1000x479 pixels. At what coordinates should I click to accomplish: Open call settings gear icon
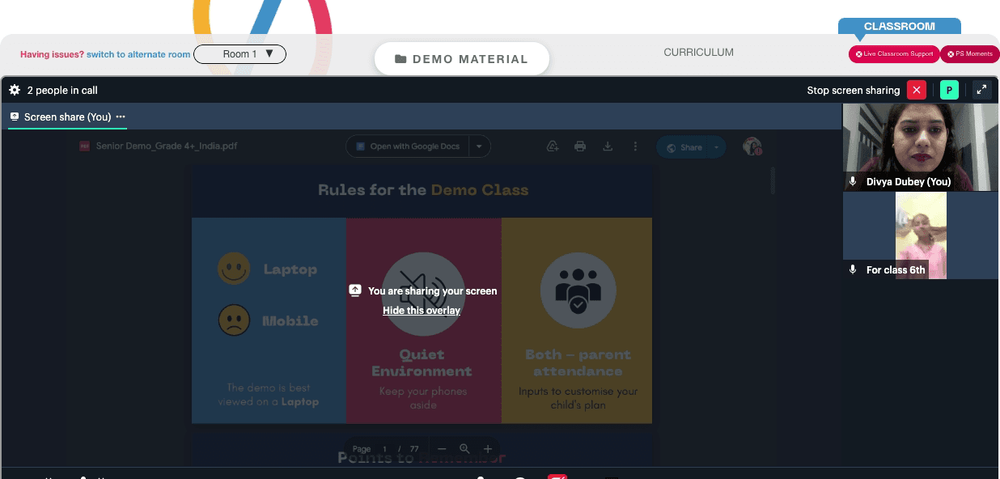[x=15, y=90]
